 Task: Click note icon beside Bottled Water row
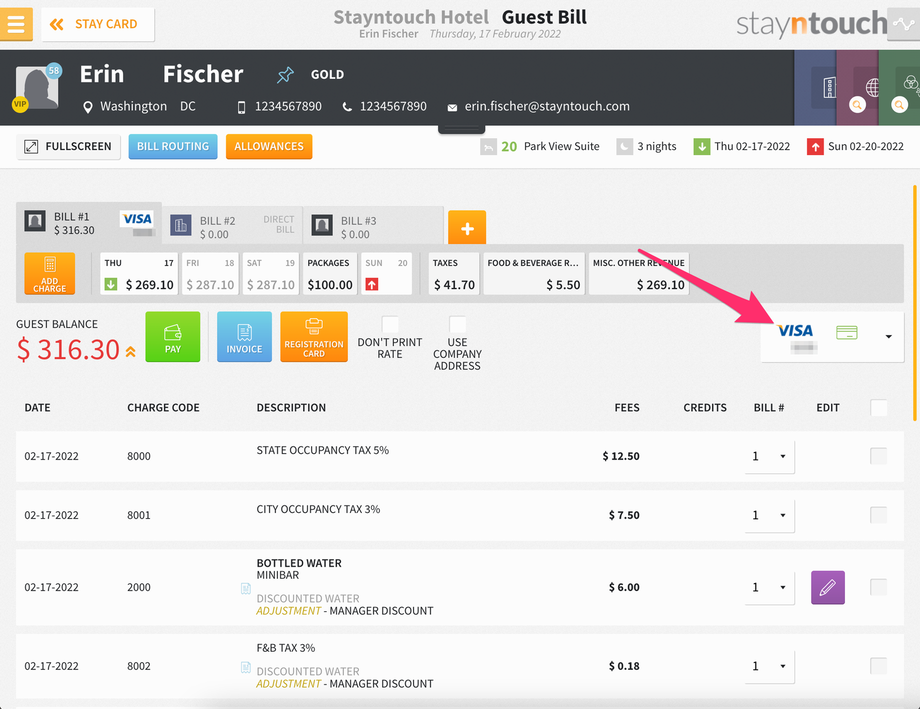(246, 588)
